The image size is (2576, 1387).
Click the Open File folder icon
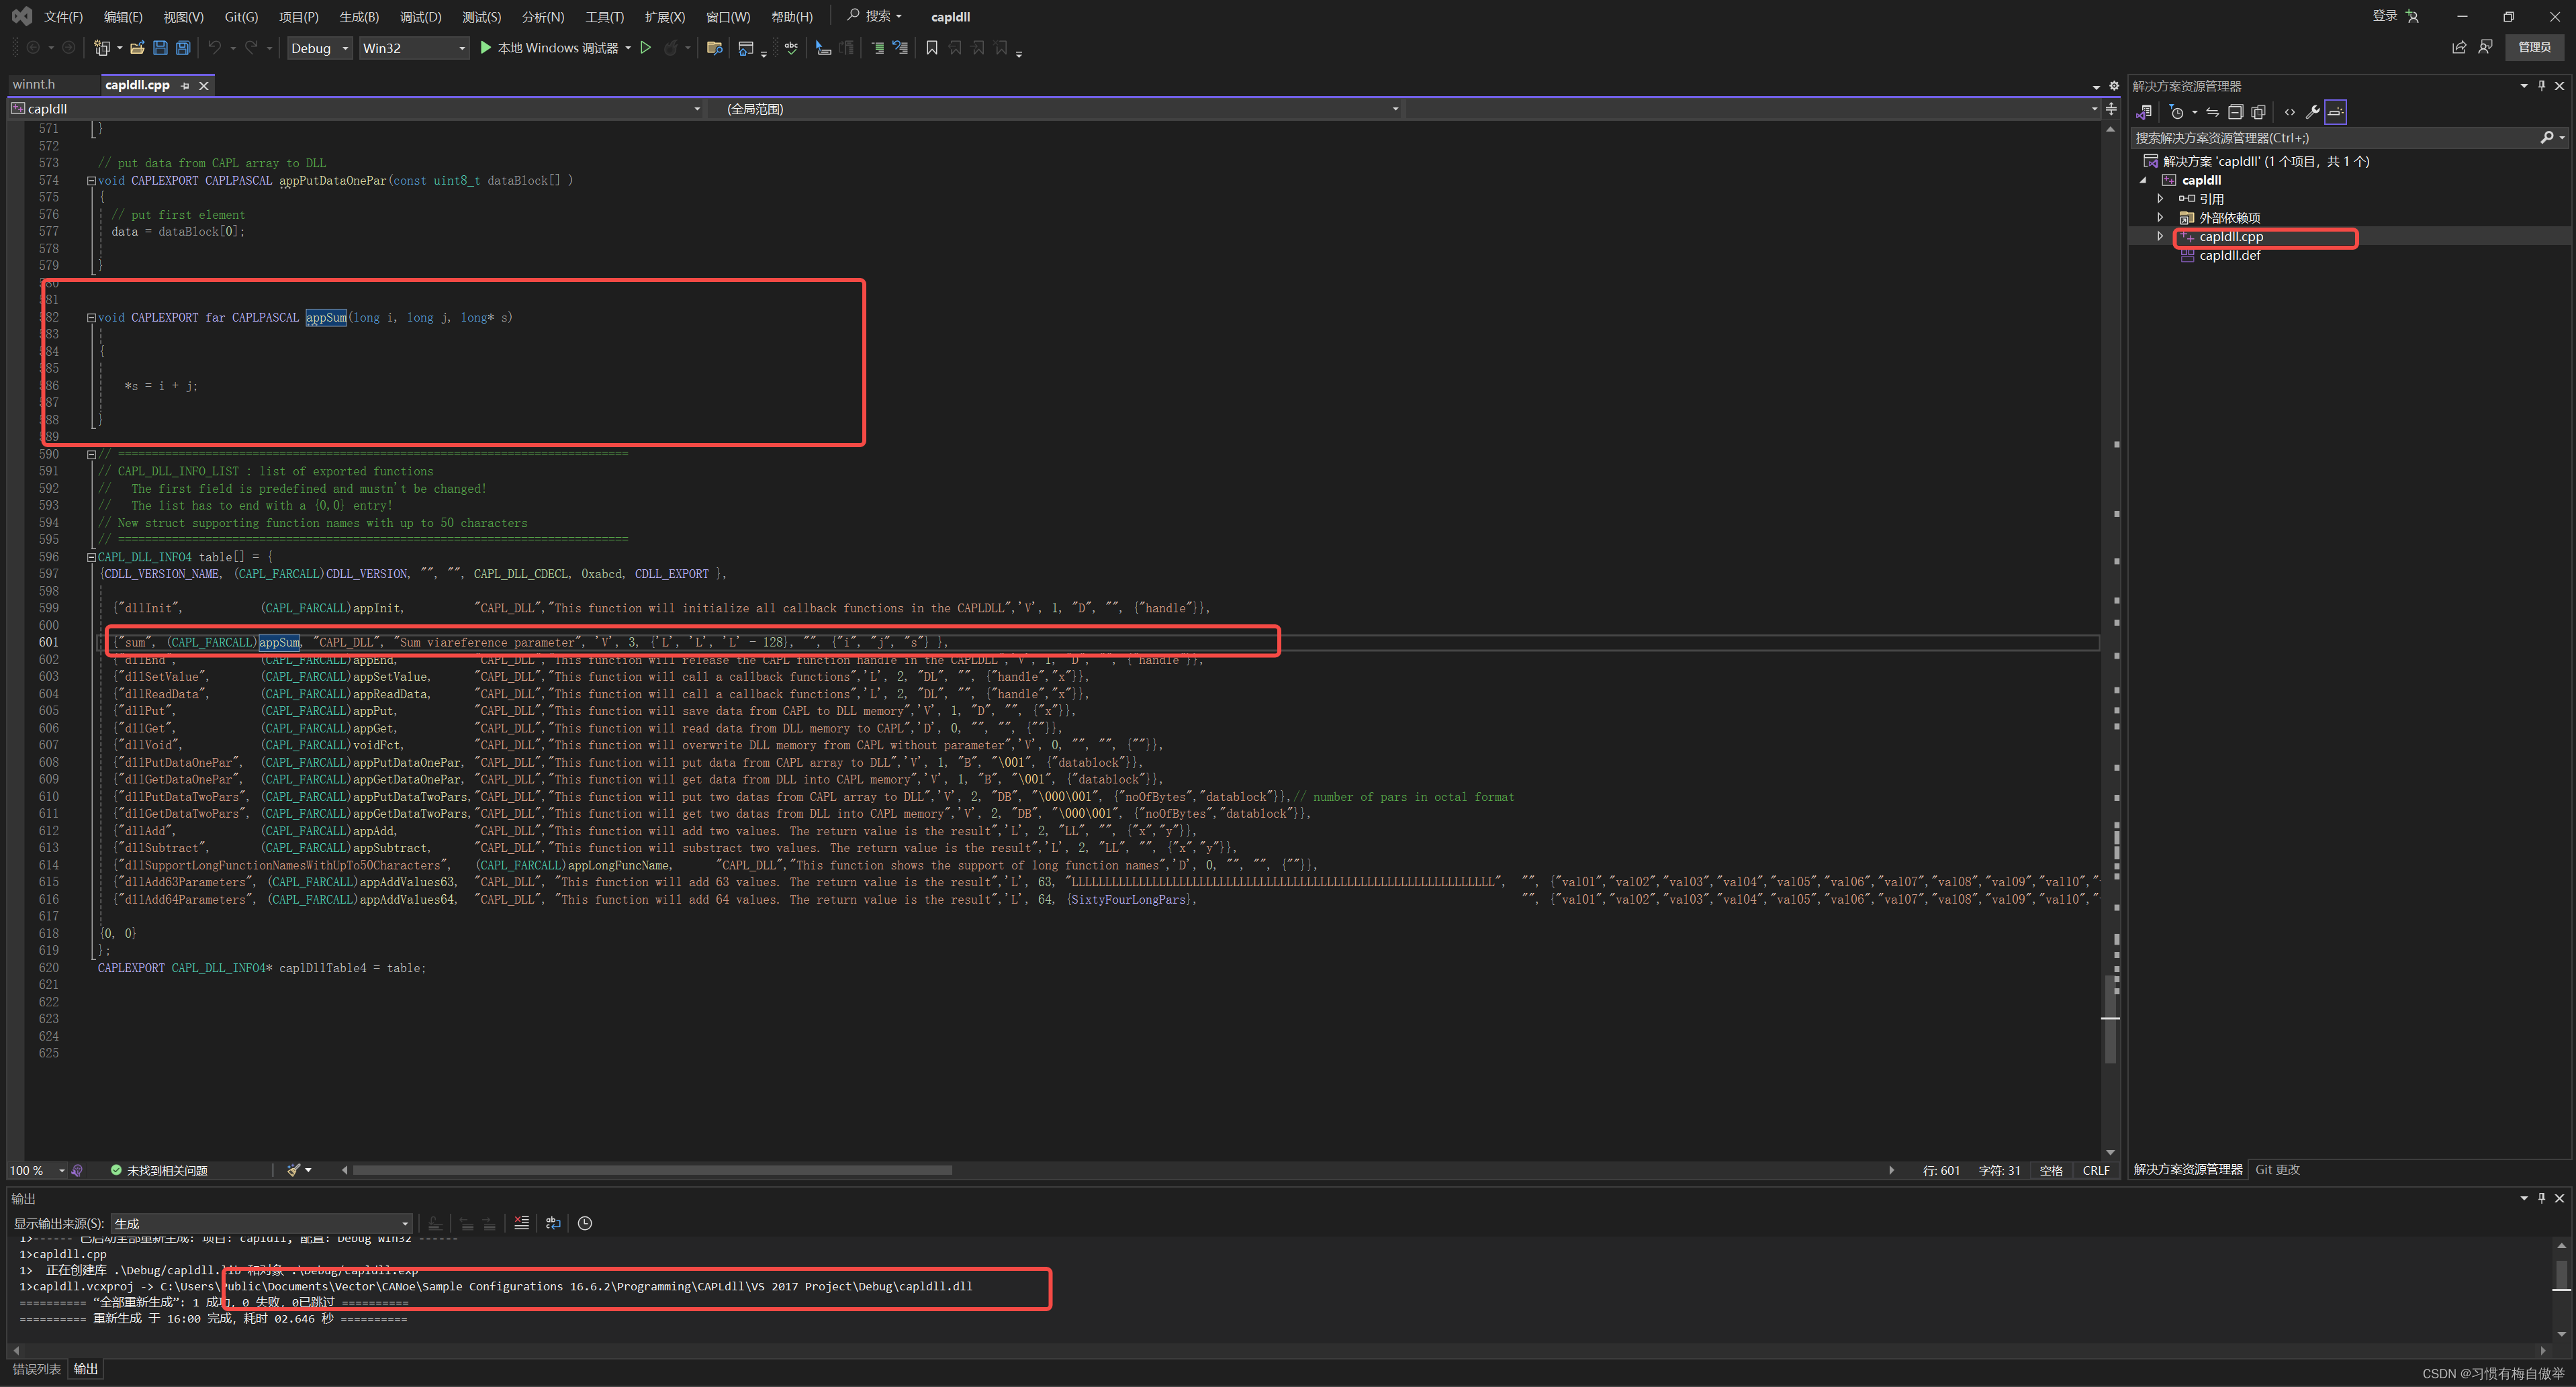click(x=137, y=48)
